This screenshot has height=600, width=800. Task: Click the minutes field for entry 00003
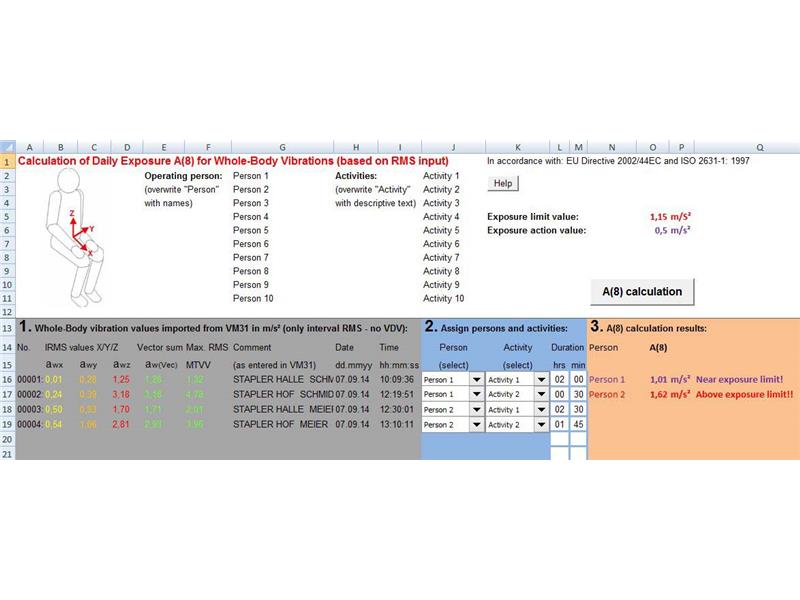[x=578, y=410]
